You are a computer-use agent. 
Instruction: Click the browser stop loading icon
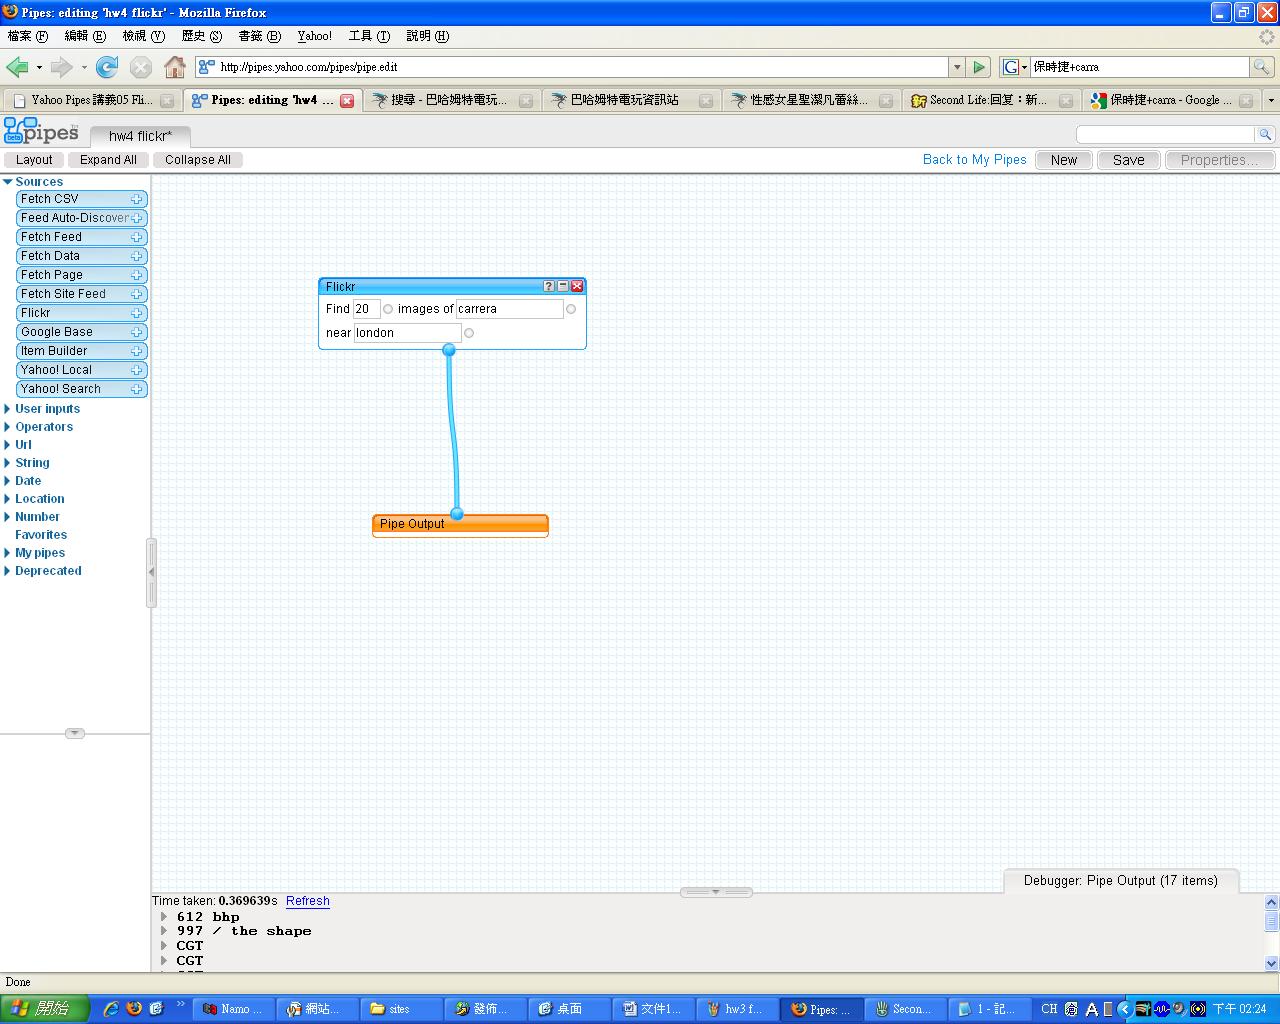click(x=141, y=67)
